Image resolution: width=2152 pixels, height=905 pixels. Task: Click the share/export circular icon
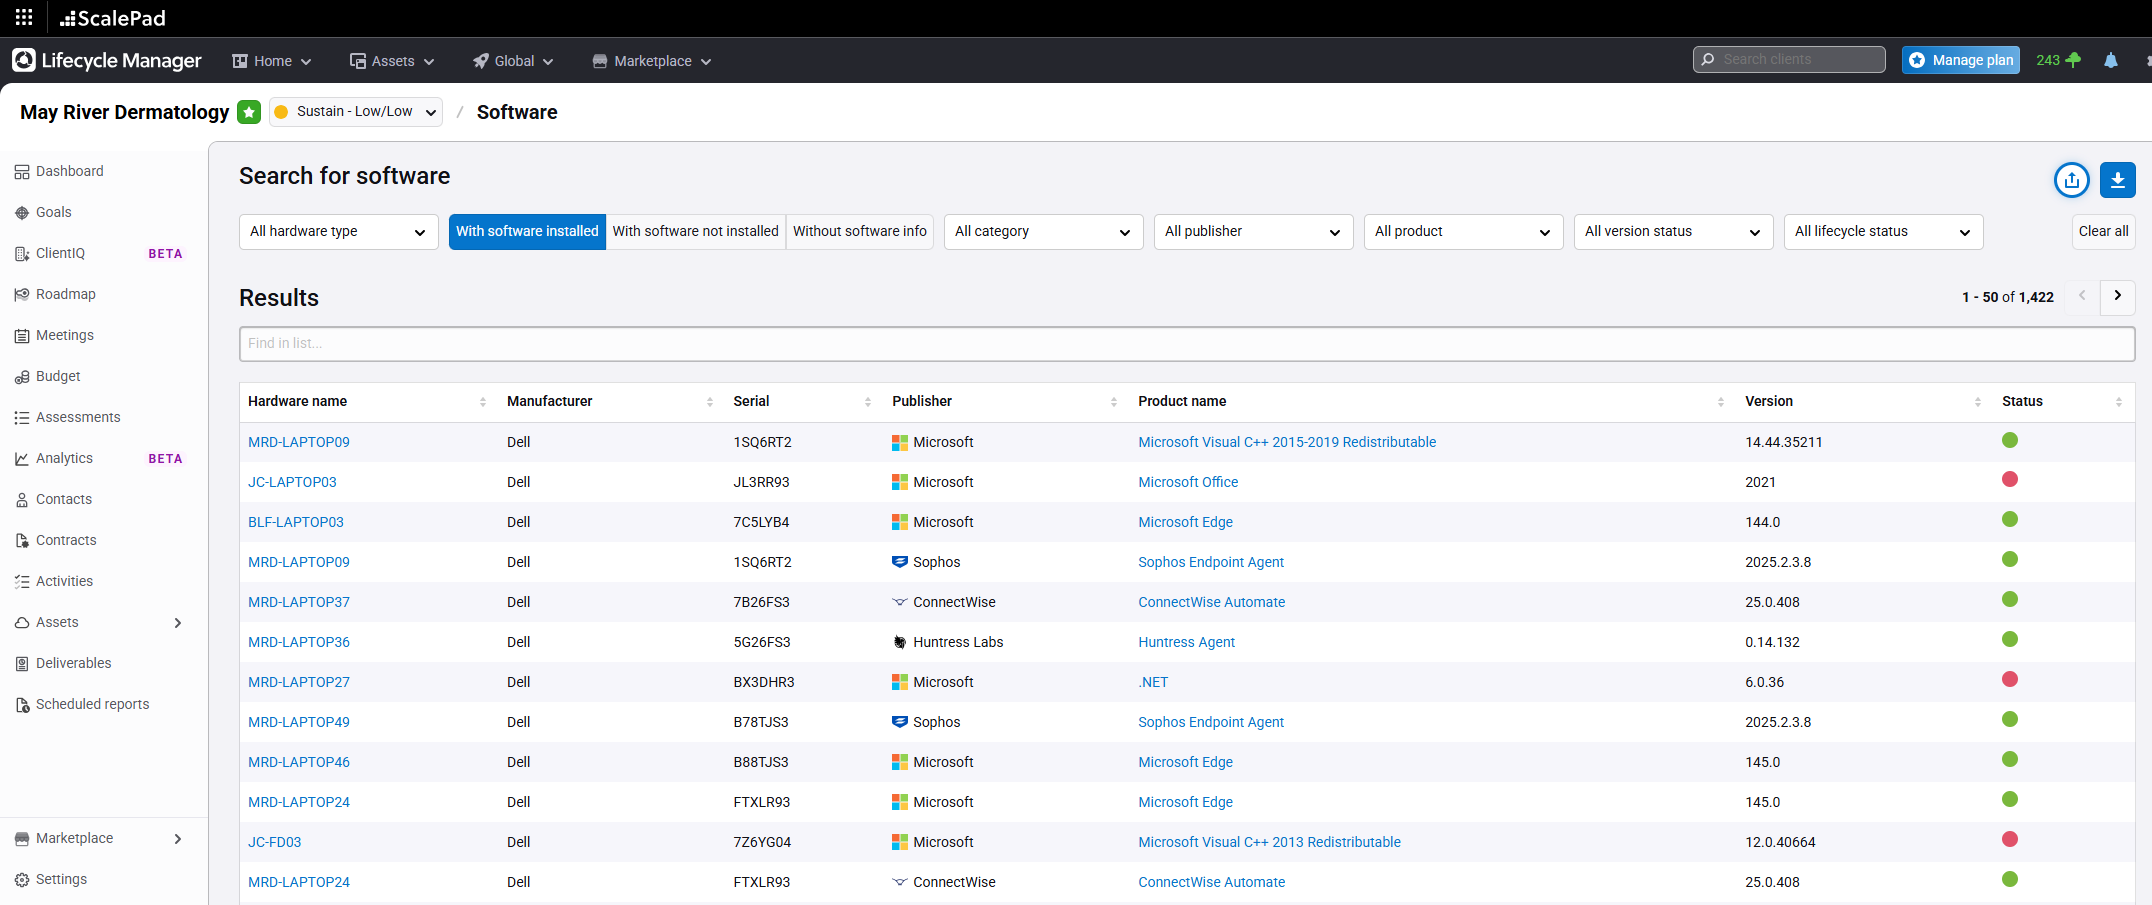coord(2071,180)
